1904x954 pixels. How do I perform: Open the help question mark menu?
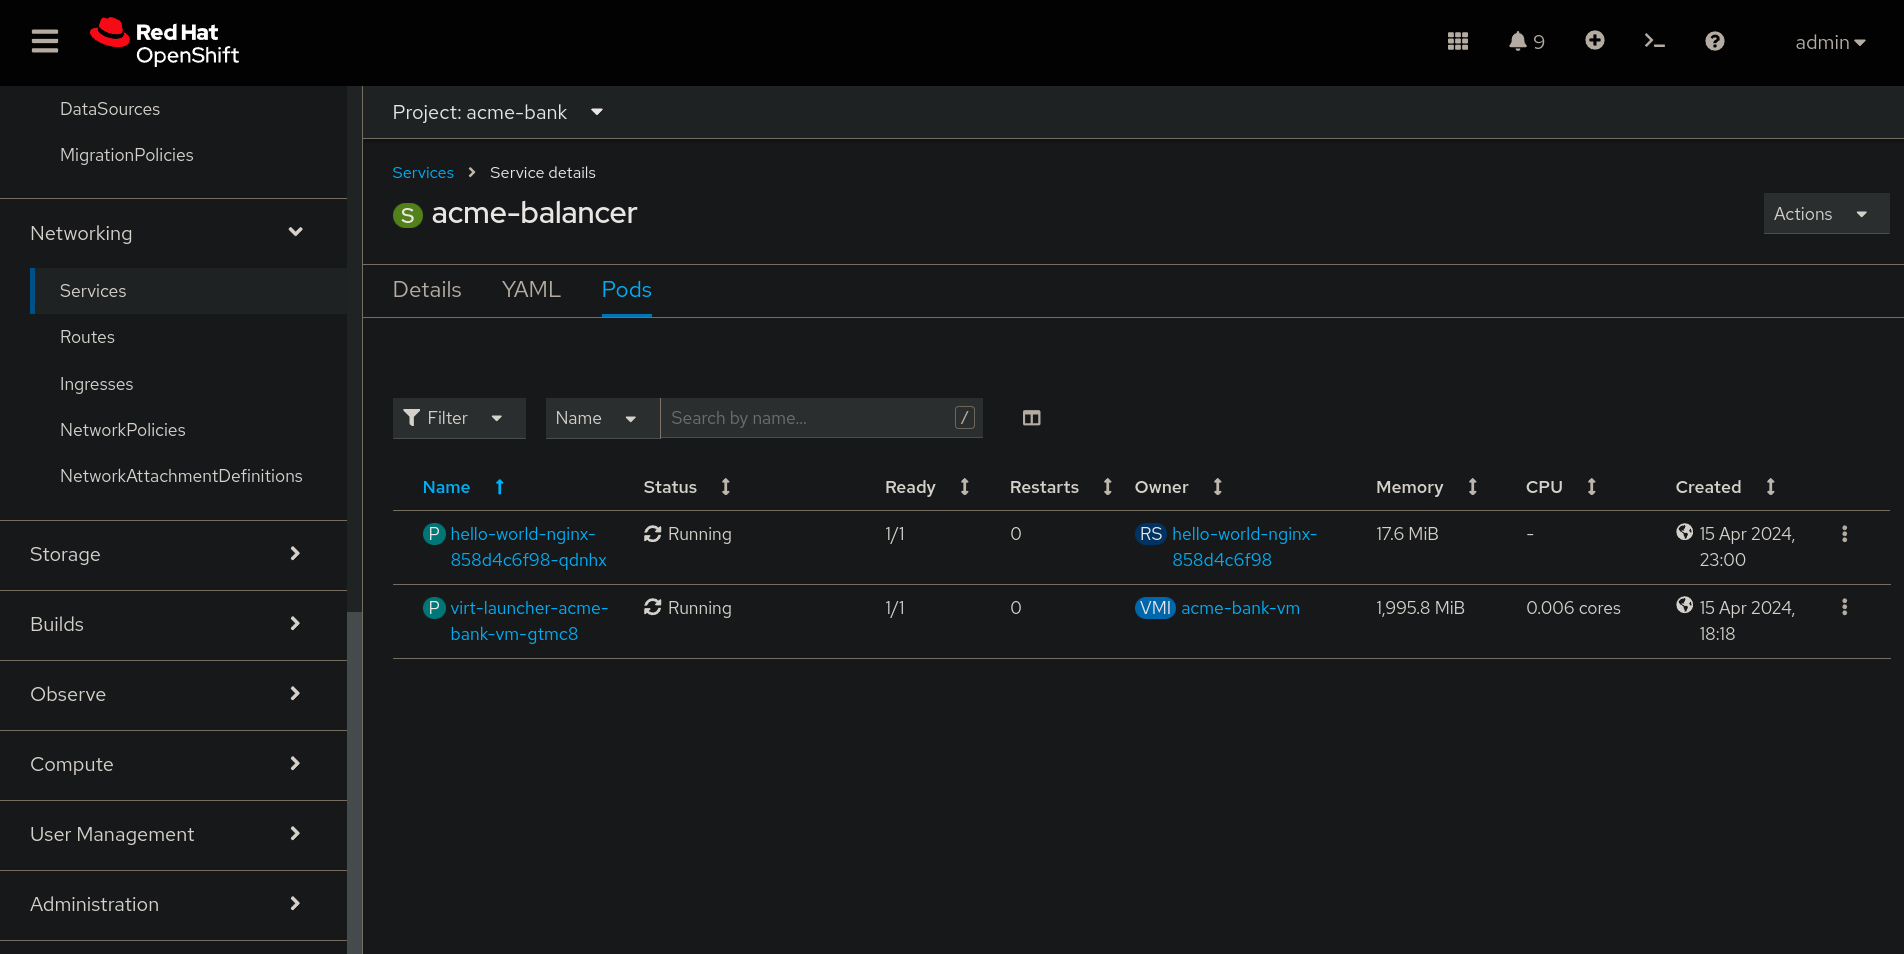point(1714,41)
